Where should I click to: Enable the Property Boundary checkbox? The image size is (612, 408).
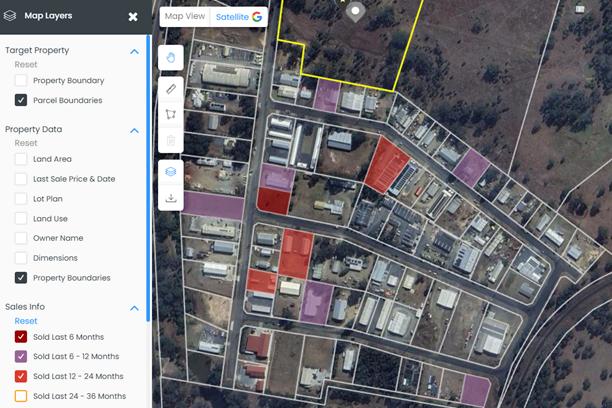click(21, 80)
